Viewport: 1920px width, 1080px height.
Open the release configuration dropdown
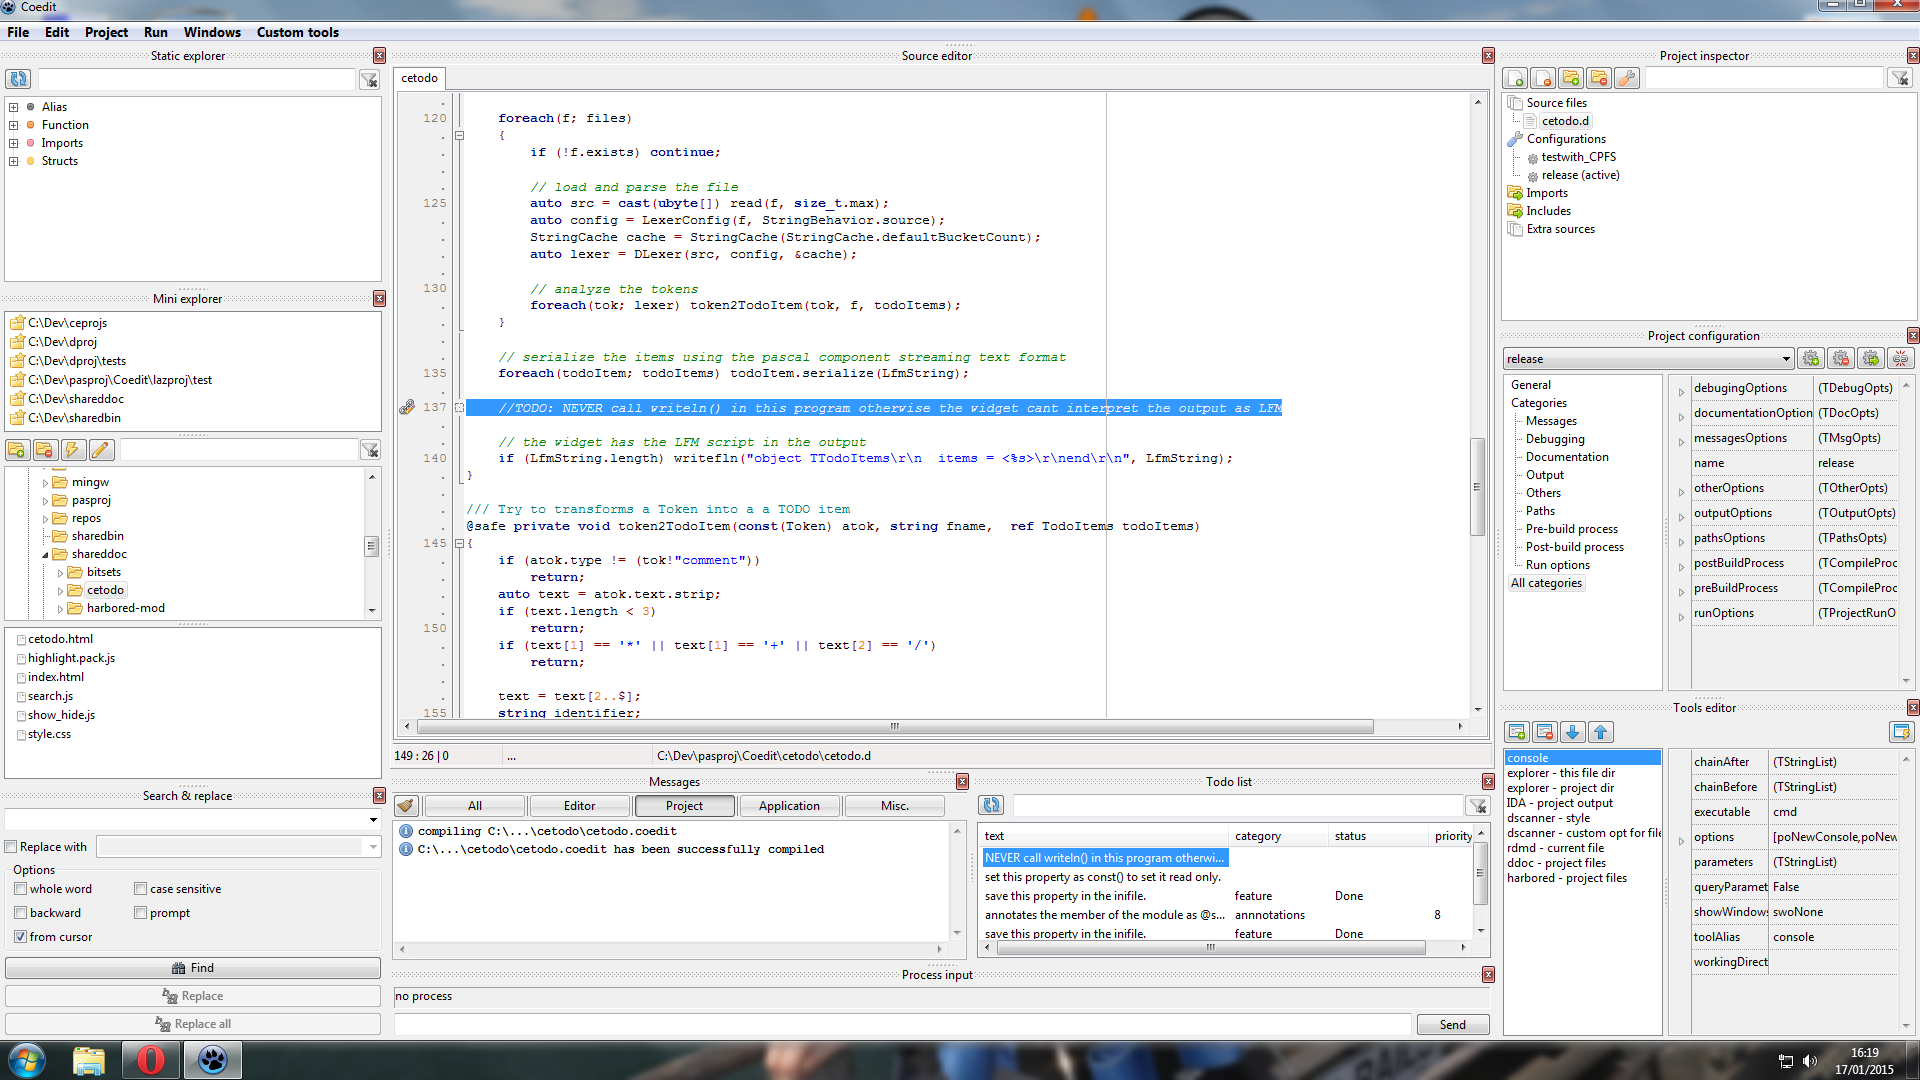[1785, 359]
